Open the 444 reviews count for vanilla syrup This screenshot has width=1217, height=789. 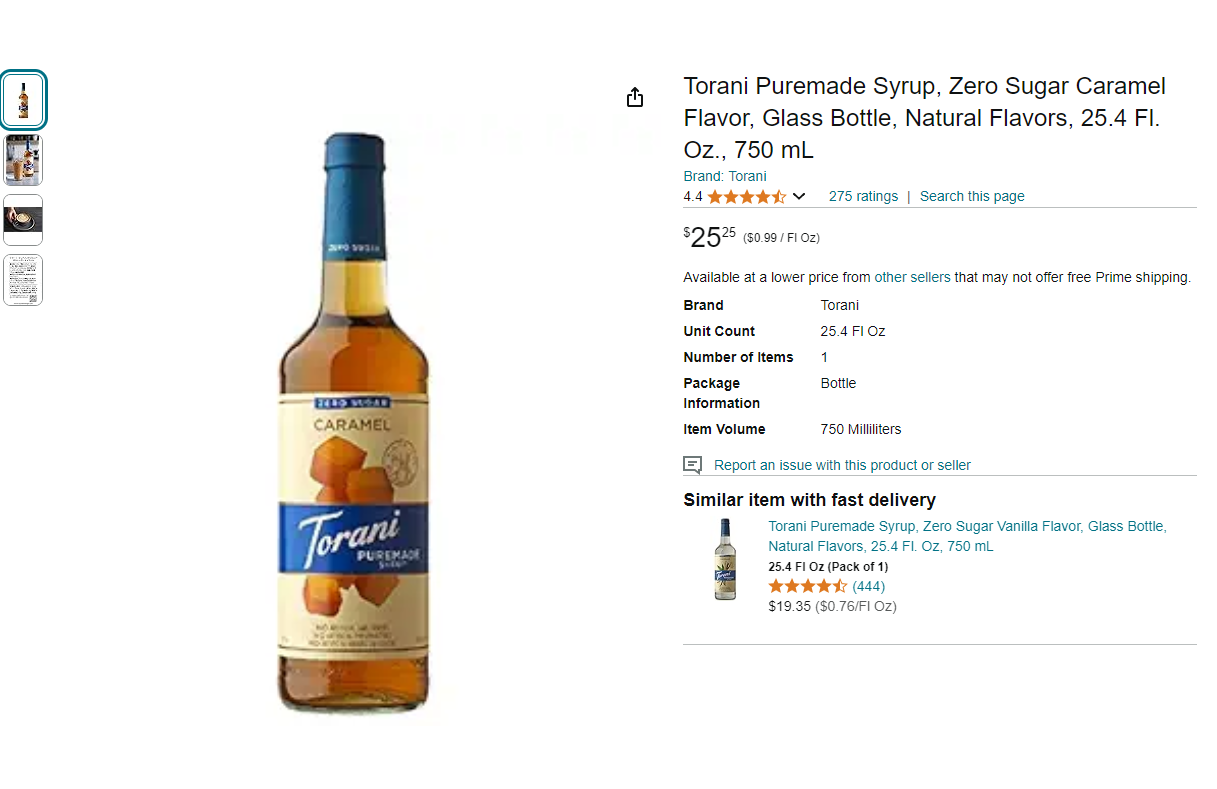(868, 586)
